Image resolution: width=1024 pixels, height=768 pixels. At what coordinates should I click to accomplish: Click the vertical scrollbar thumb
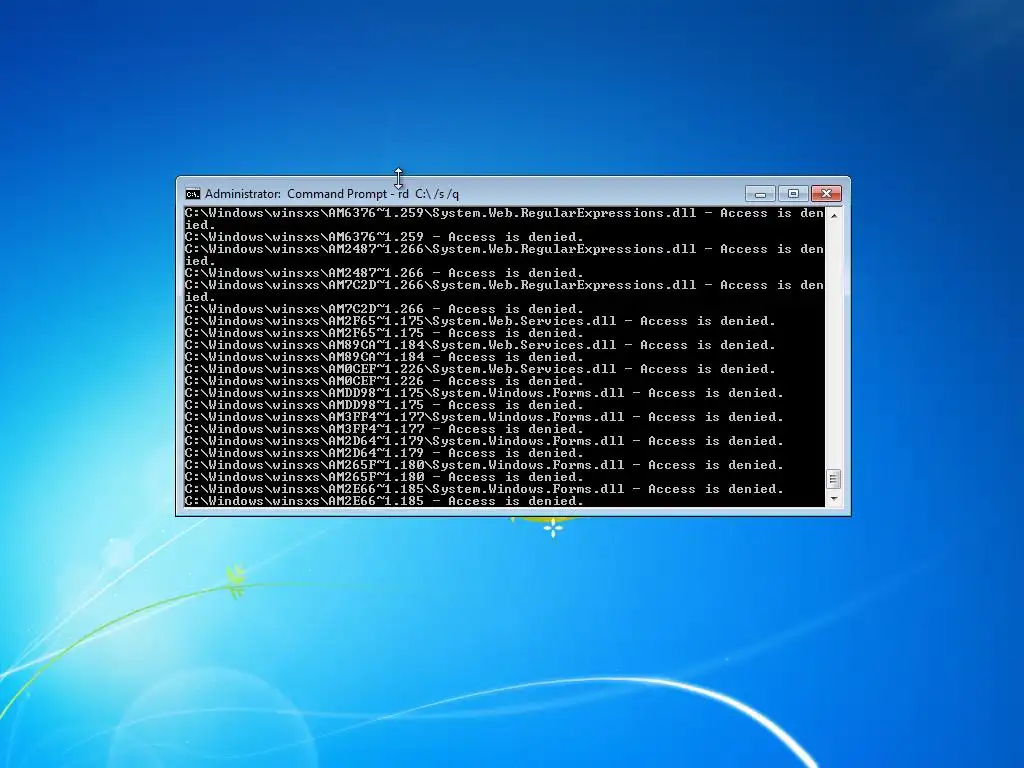click(833, 479)
